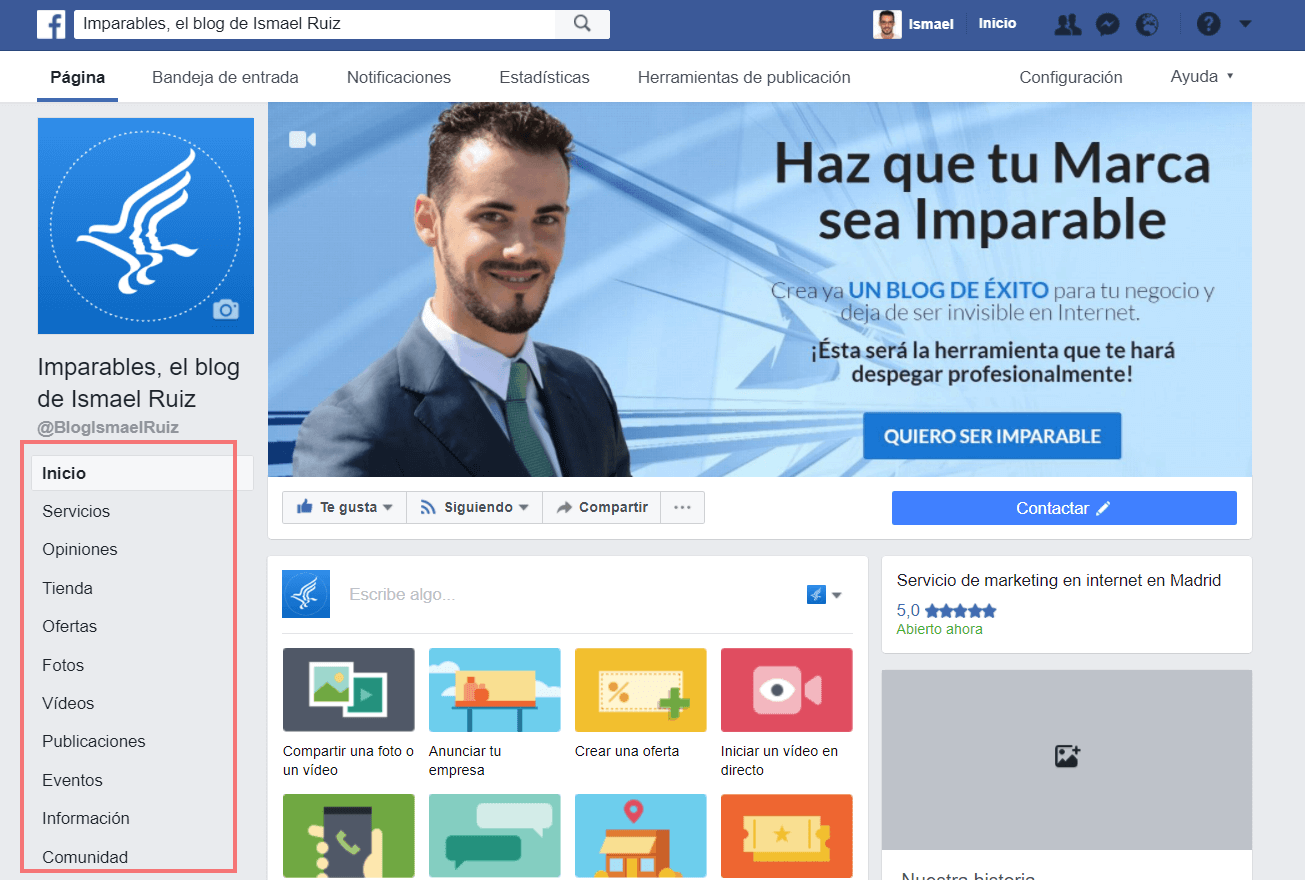Select Opiniones in the left sidebar
Image resolution: width=1305 pixels, height=880 pixels.
80,549
